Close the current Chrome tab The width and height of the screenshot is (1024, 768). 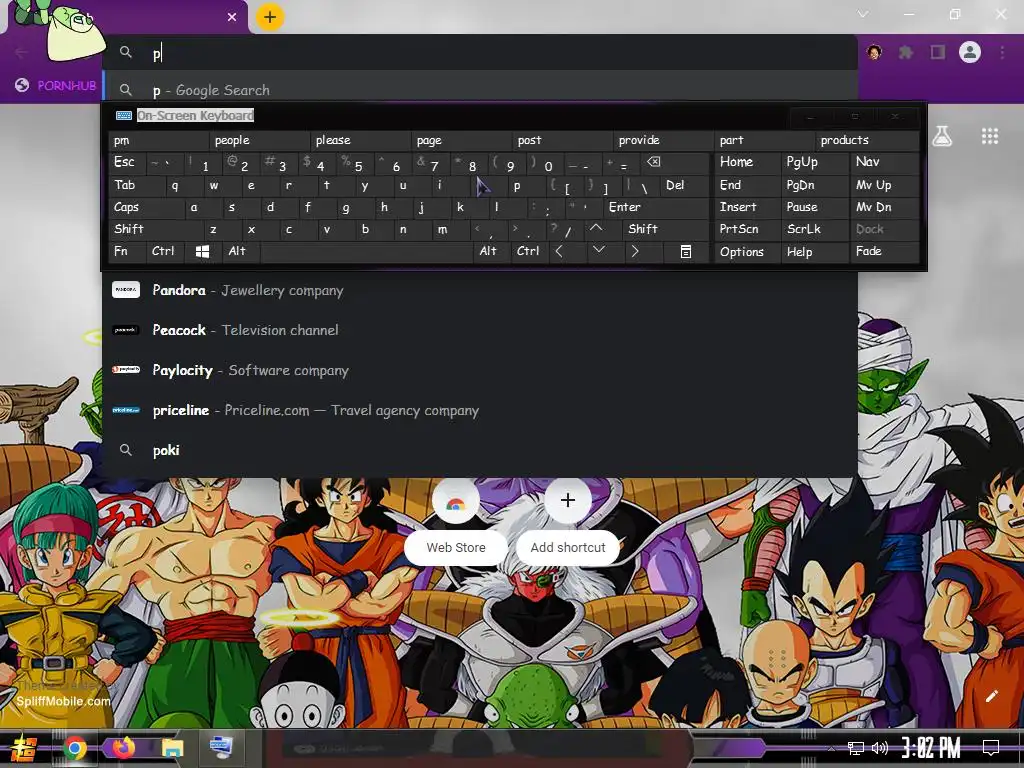coord(232,17)
